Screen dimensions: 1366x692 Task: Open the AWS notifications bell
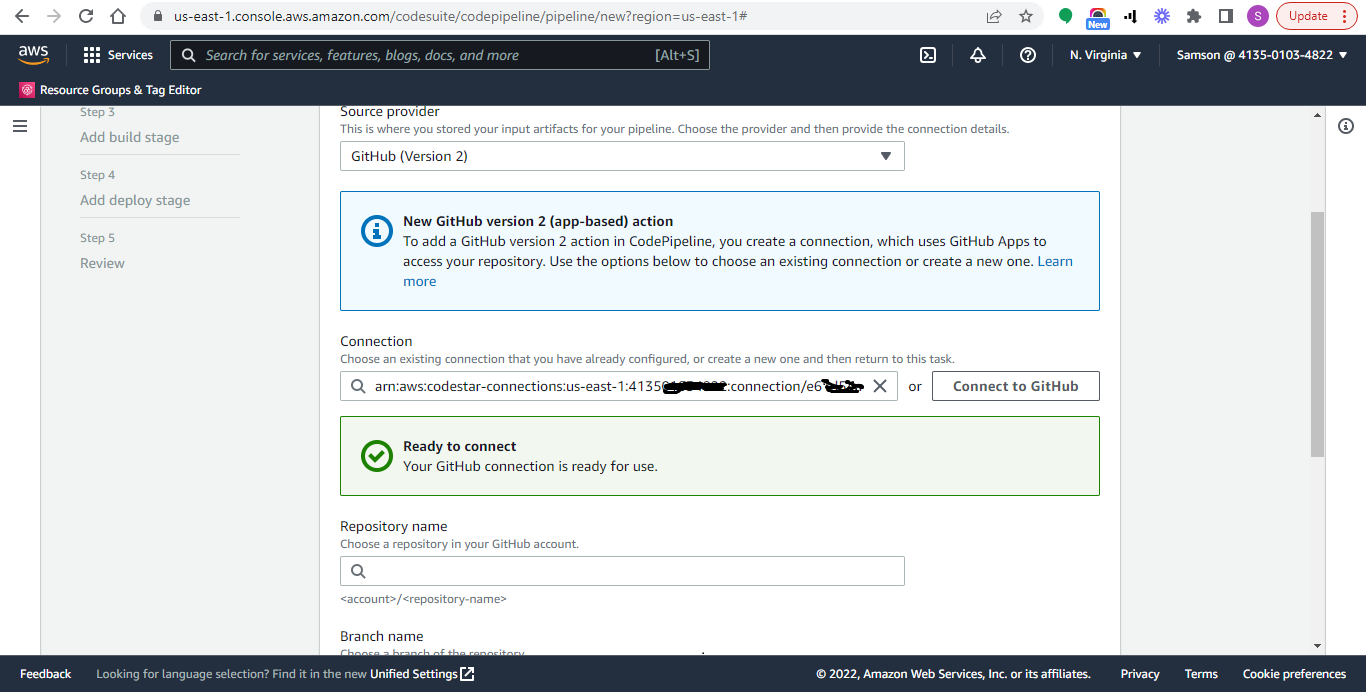[978, 55]
